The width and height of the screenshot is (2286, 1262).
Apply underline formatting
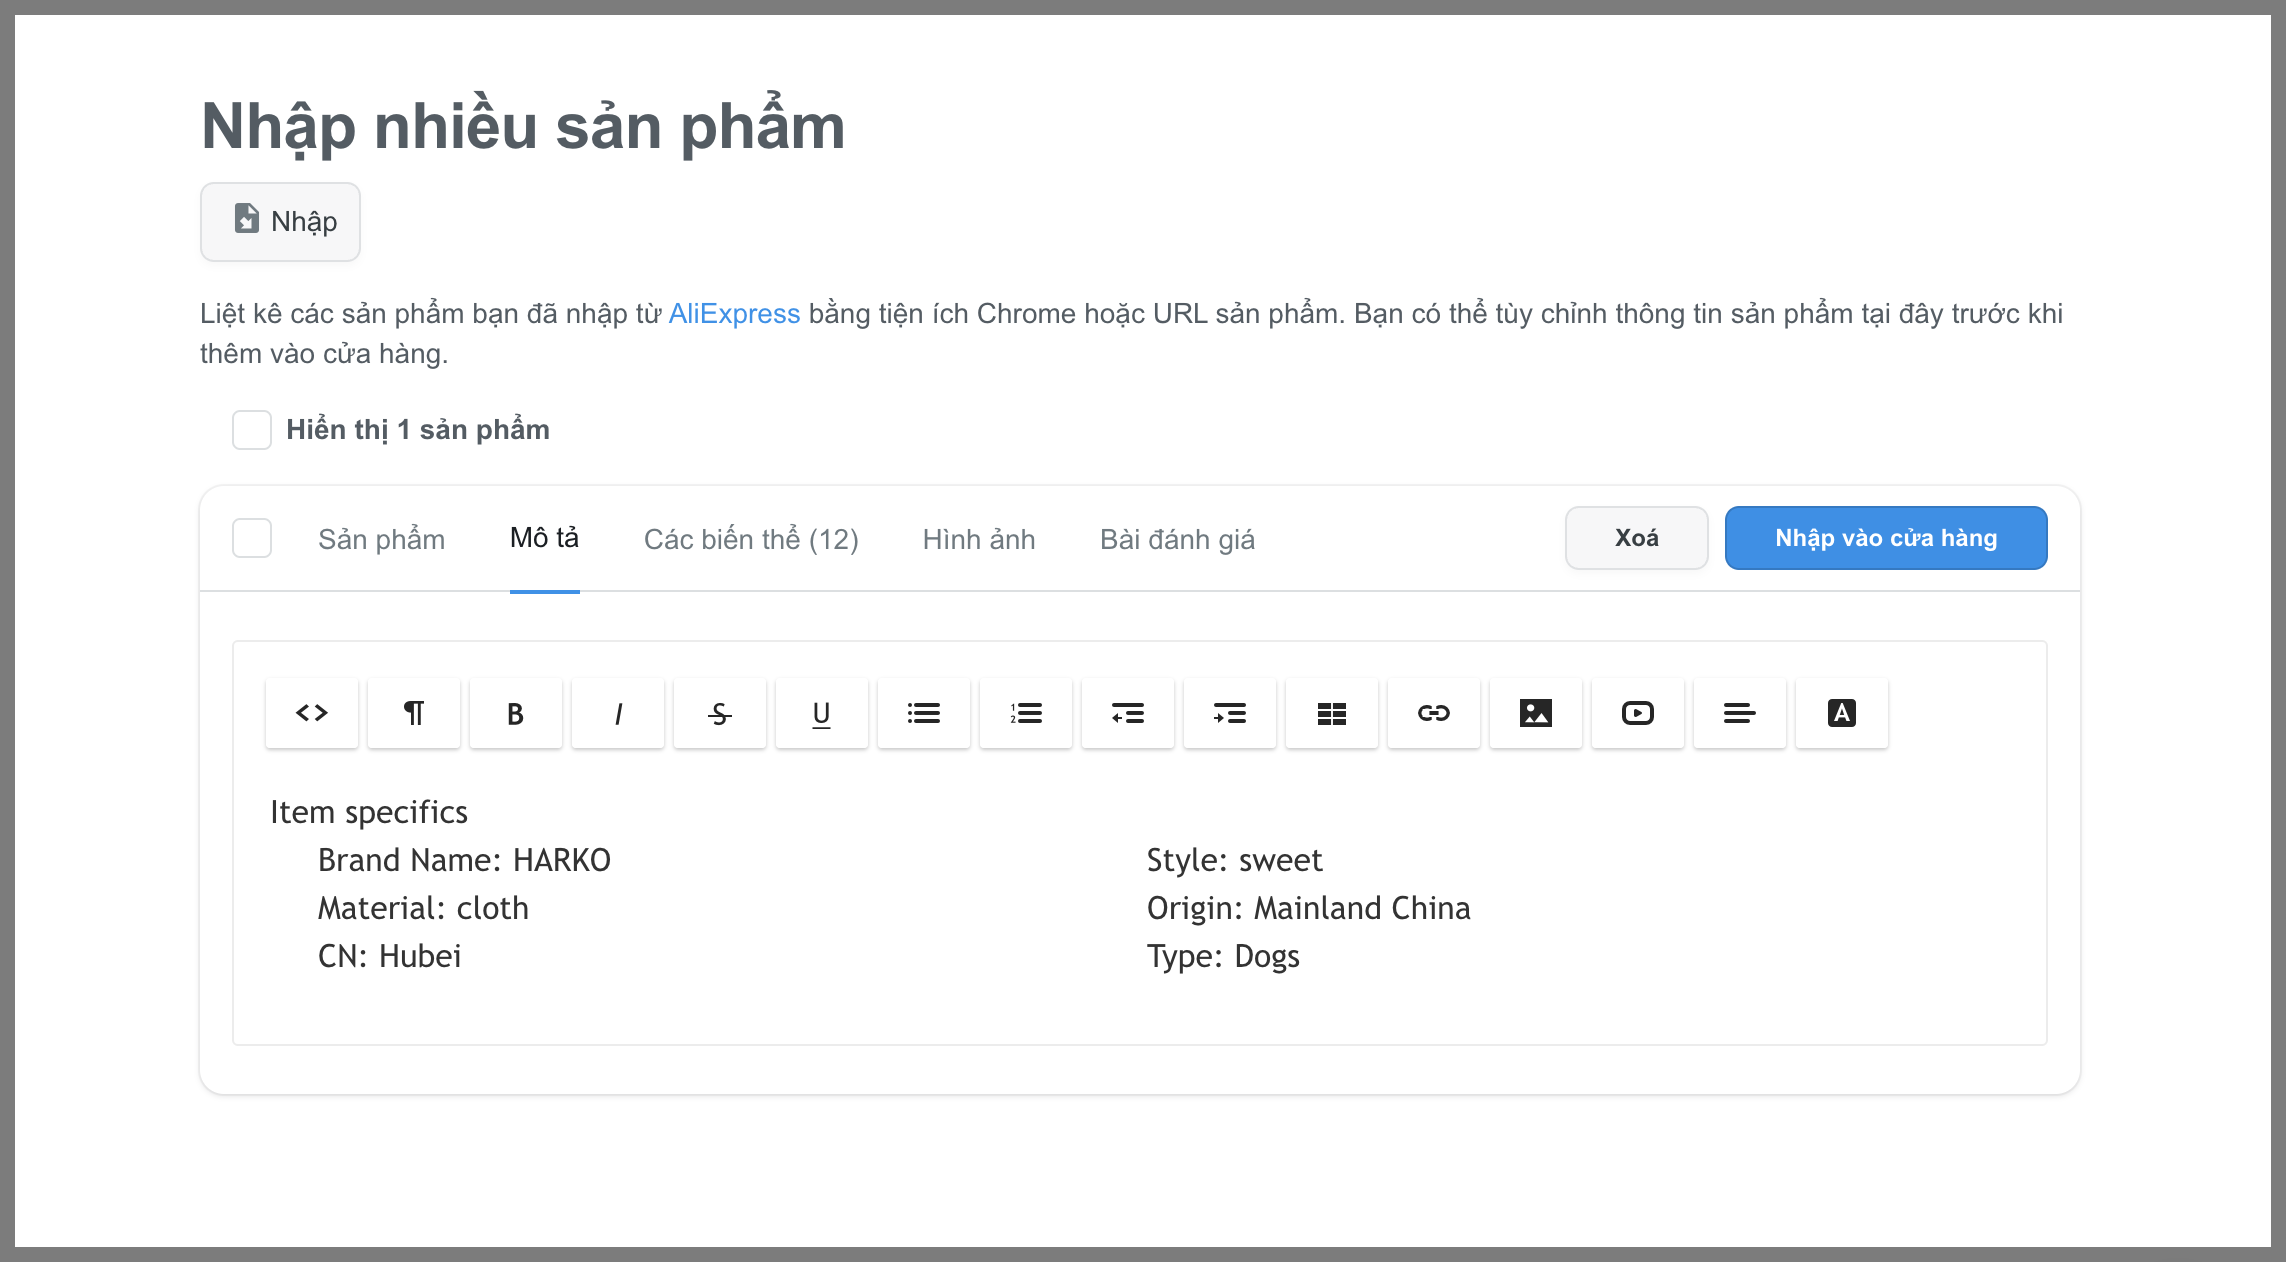(x=822, y=713)
